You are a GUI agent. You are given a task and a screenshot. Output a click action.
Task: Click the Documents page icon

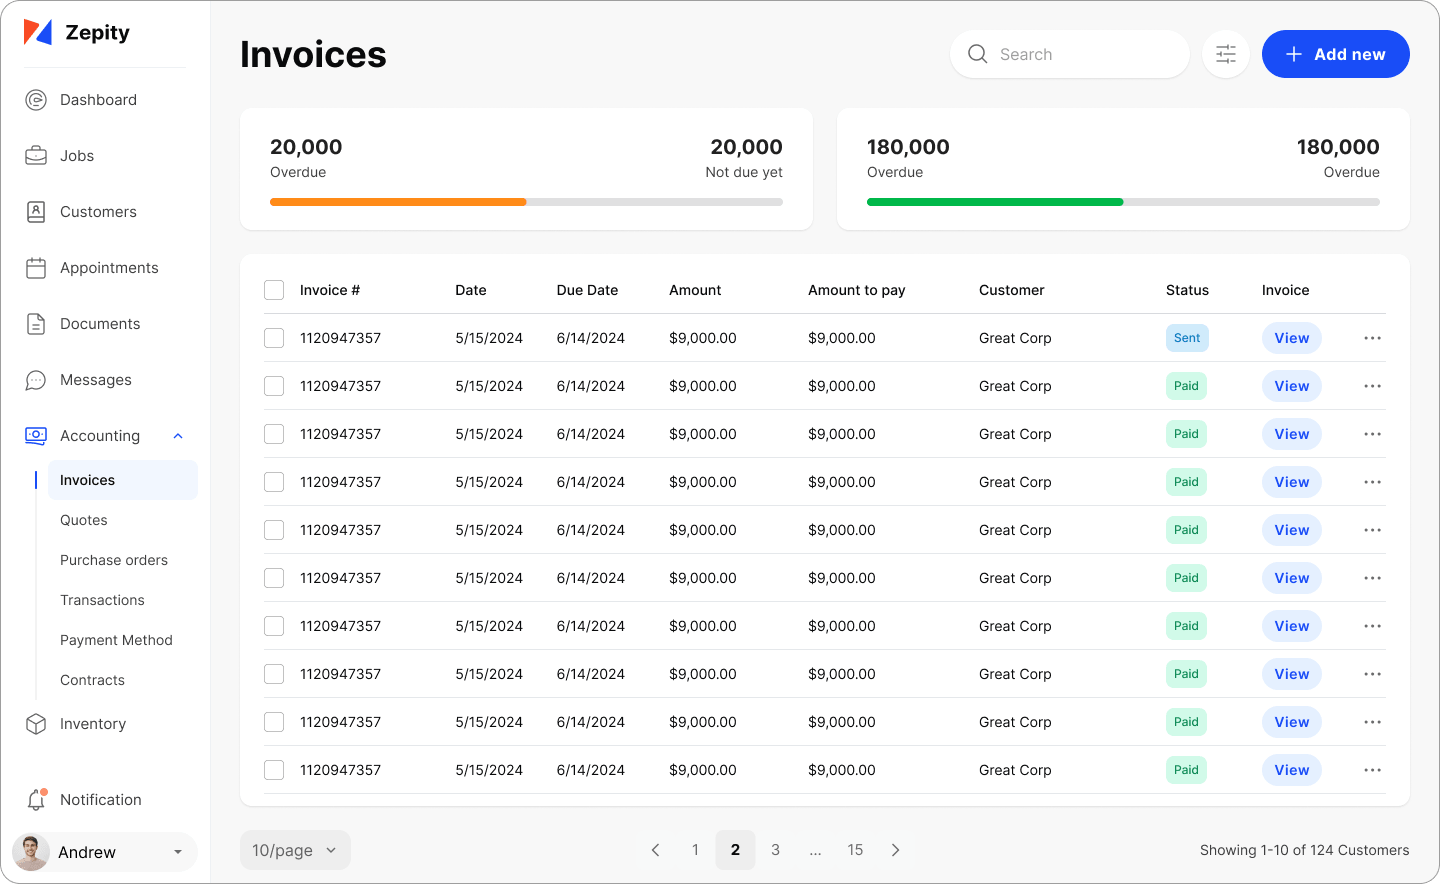pos(36,323)
